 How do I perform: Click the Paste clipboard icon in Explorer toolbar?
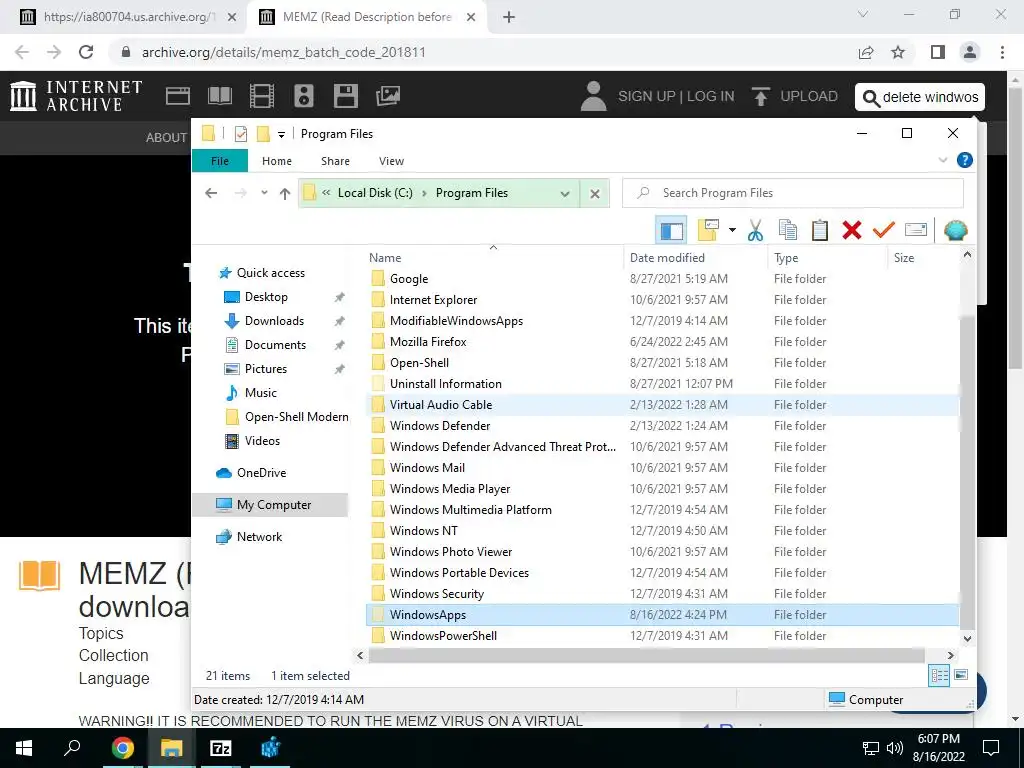(x=820, y=230)
